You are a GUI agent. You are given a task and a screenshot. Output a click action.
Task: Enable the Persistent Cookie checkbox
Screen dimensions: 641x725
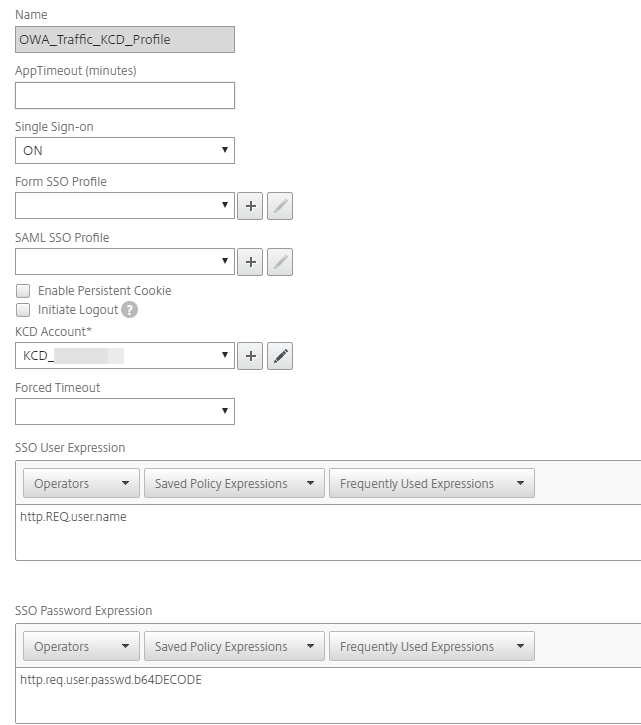click(23, 291)
